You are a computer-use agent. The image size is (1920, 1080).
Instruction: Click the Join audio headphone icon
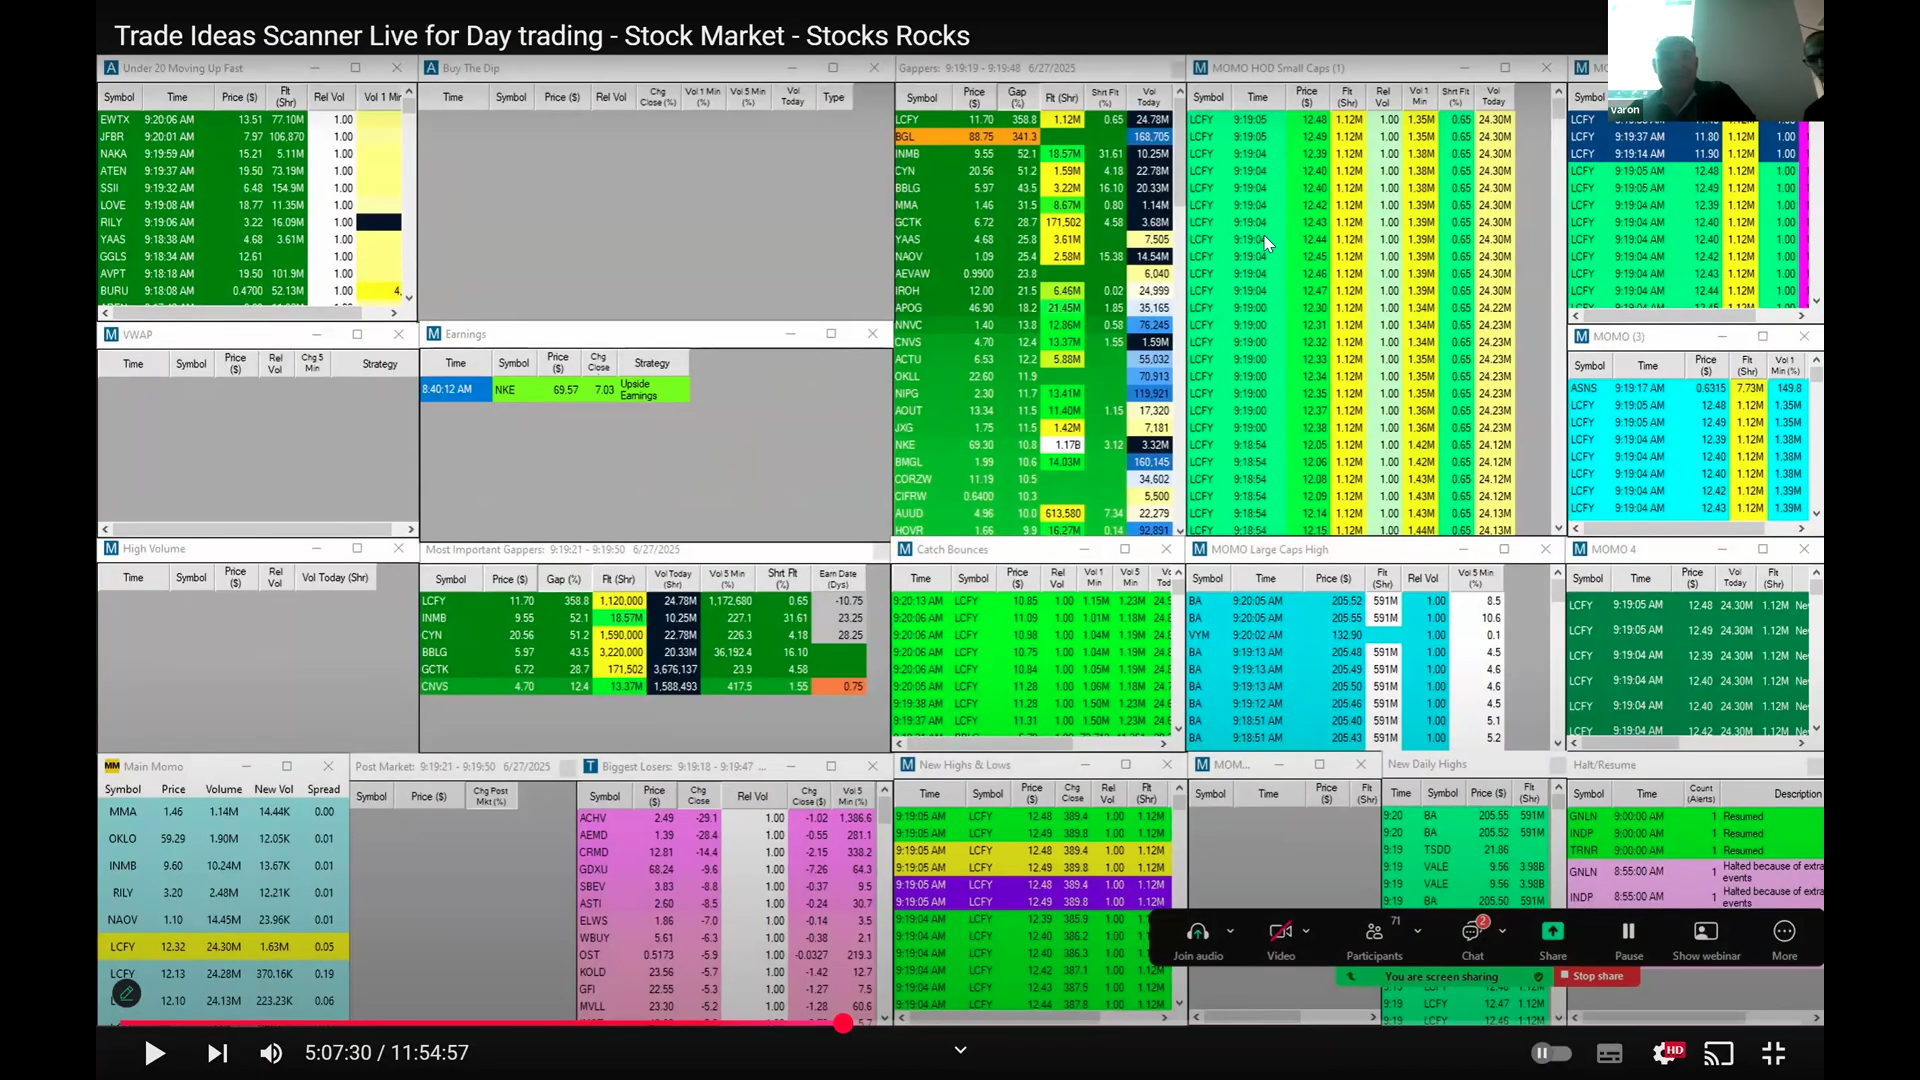pyautogui.click(x=1197, y=932)
